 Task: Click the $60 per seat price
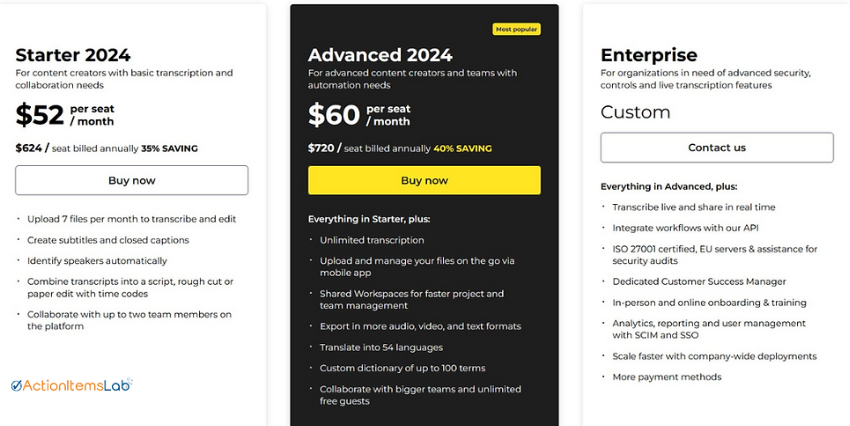tap(359, 115)
